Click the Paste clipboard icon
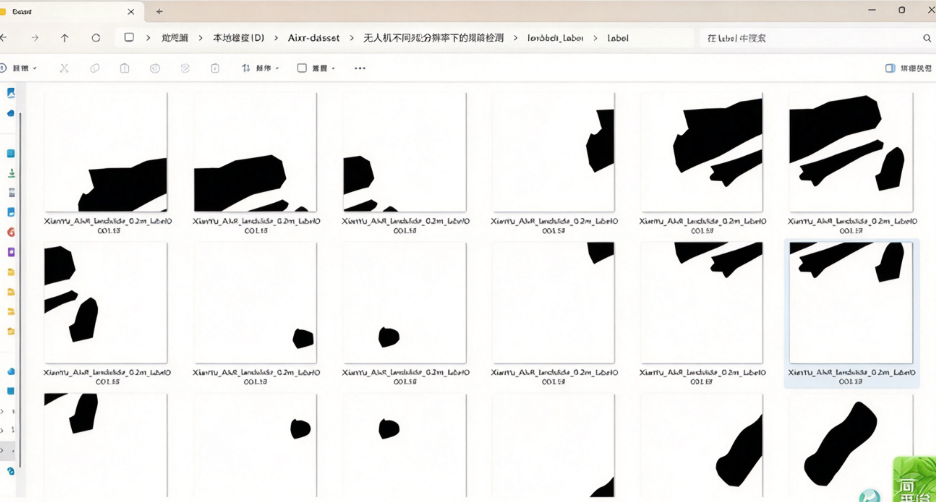Image resolution: width=936 pixels, height=502 pixels. (124, 68)
